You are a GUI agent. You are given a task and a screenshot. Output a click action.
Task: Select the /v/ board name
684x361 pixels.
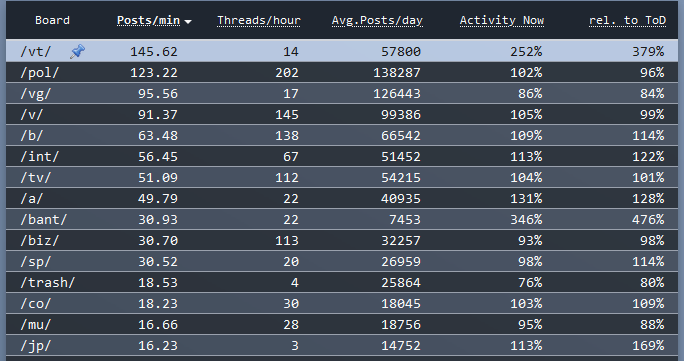click(x=32, y=115)
